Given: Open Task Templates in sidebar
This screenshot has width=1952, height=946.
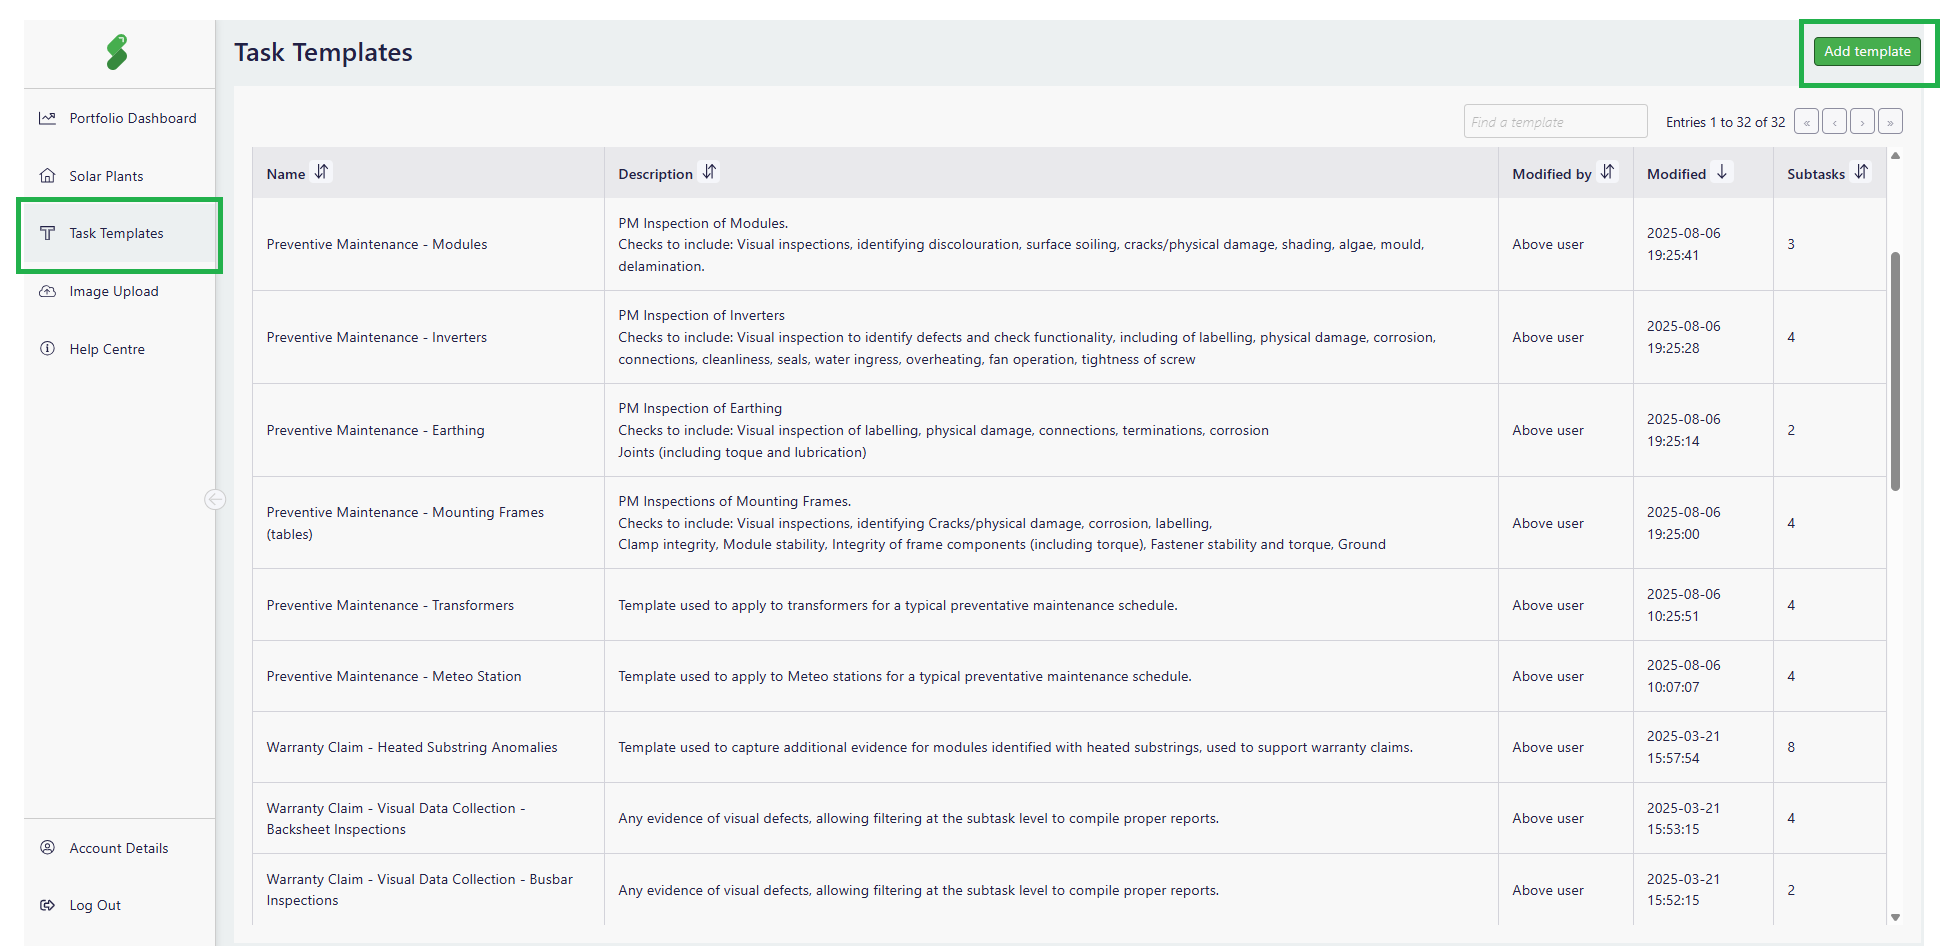Looking at the screenshot, I should coord(116,234).
